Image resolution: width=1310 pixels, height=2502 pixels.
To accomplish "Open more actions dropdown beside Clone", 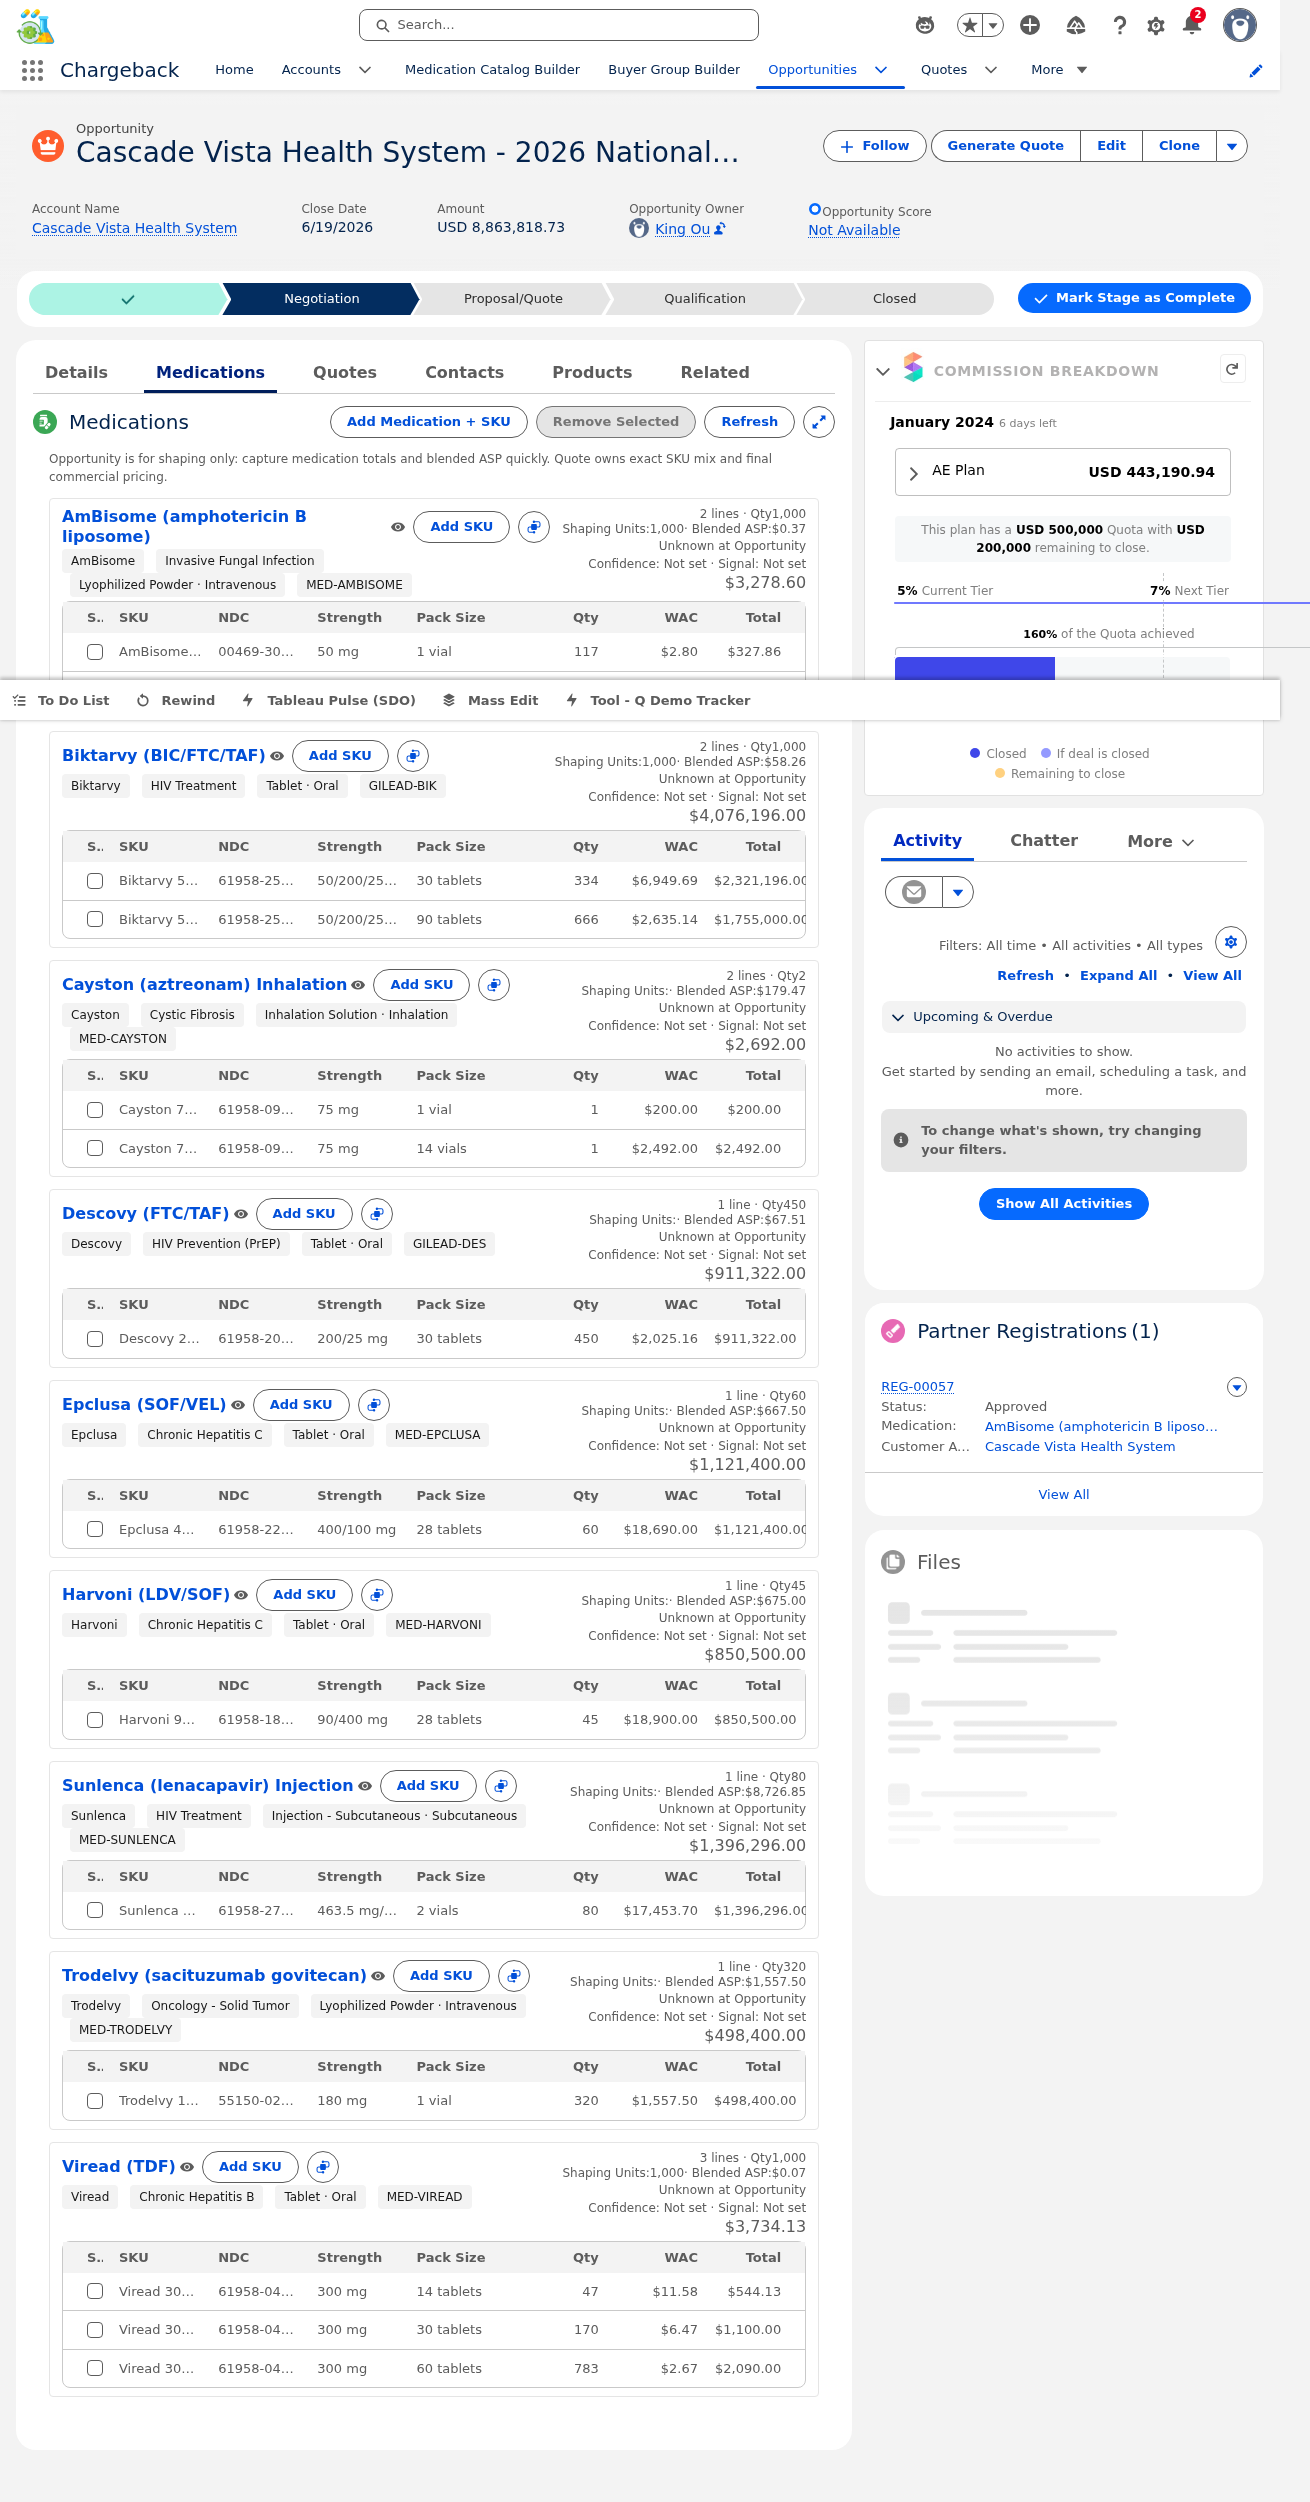I will pos(1232,146).
